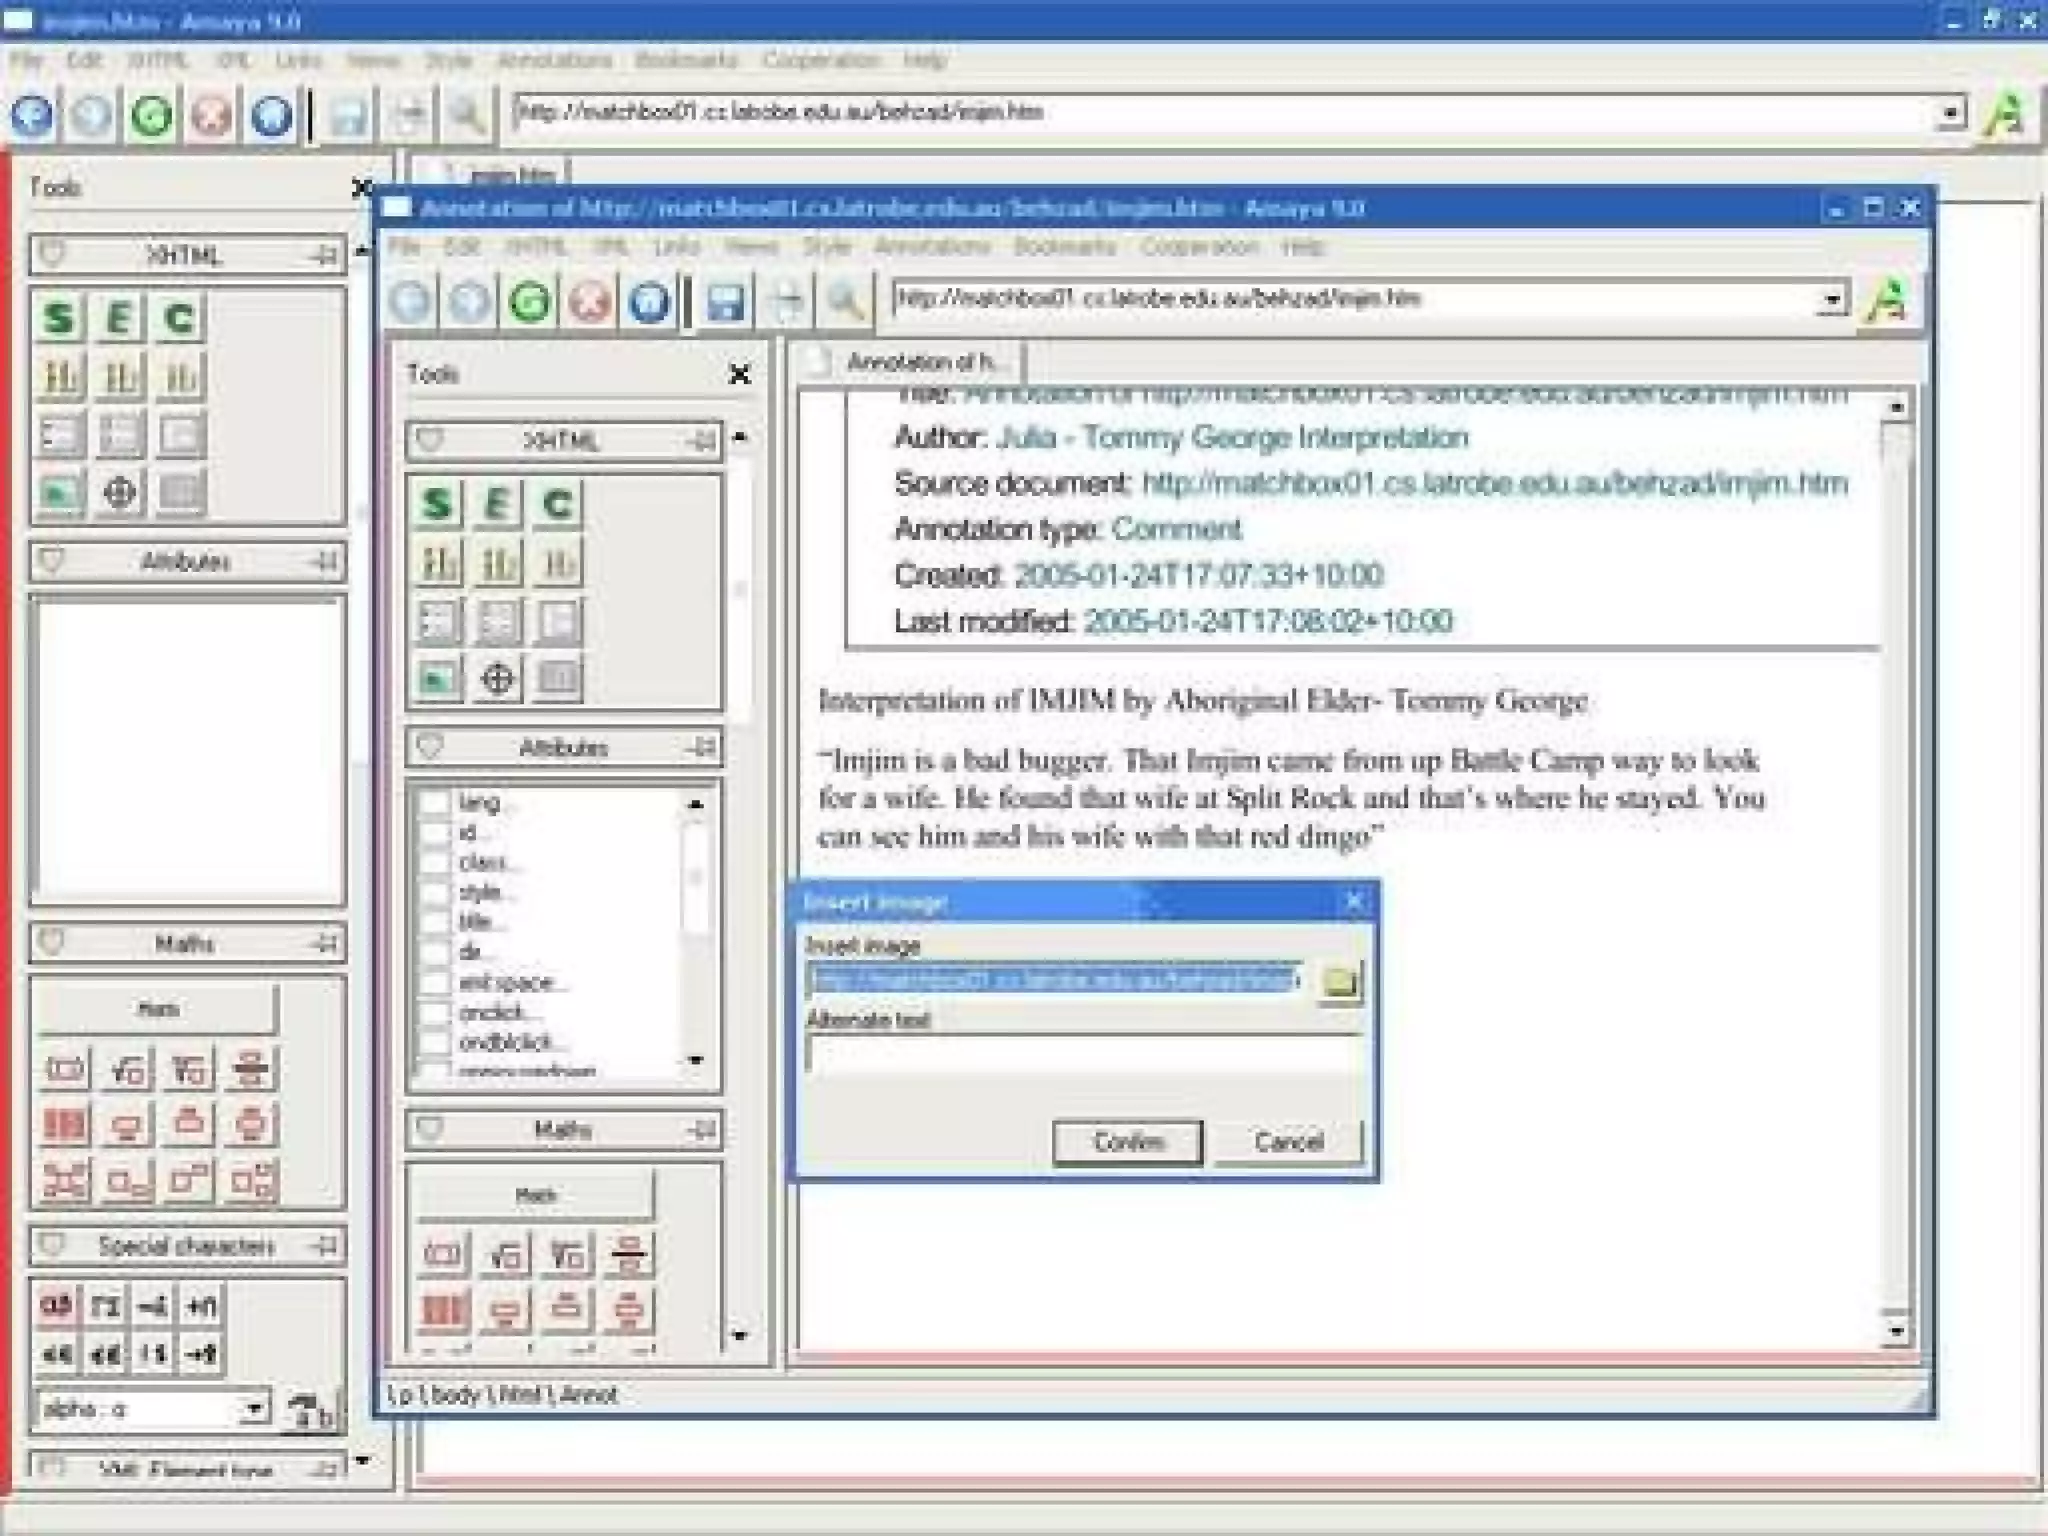Viewport: 2048px width, 1536px height.
Task: Check the 'class' attribute checkbox
Action: point(434,862)
